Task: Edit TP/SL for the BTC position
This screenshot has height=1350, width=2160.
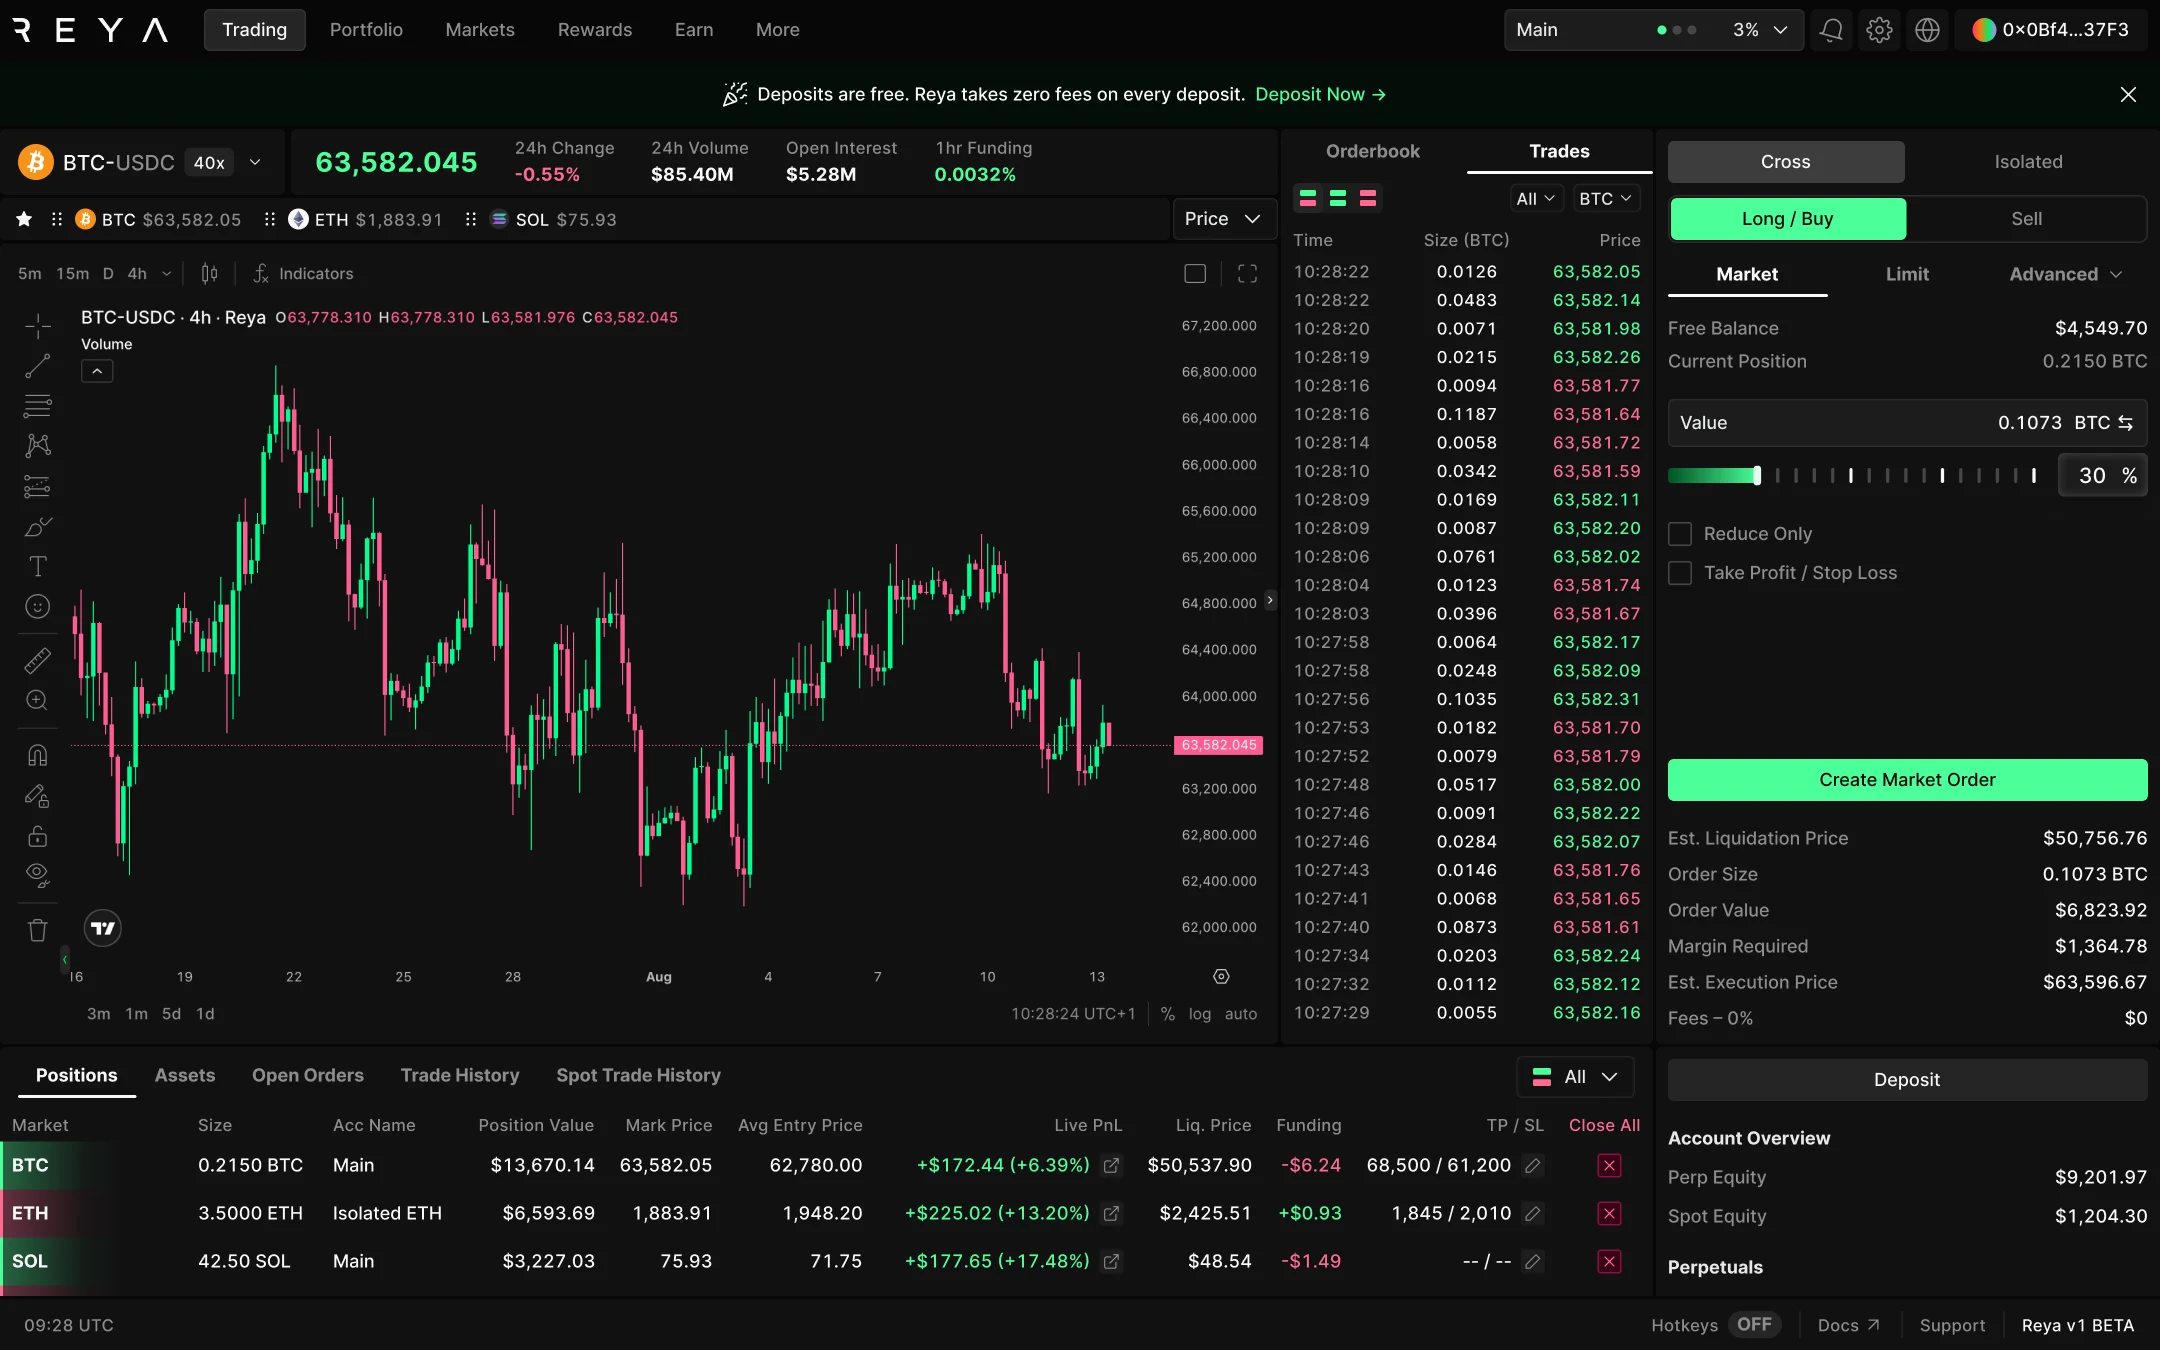Action: pos(1532,1165)
